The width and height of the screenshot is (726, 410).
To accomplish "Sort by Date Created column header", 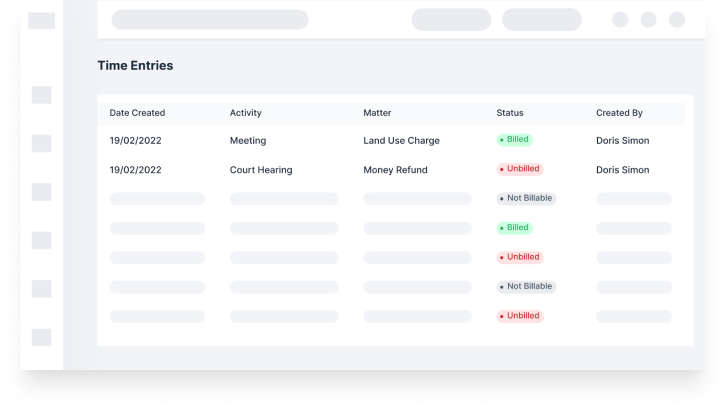I will pyautogui.click(x=137, y=113).
